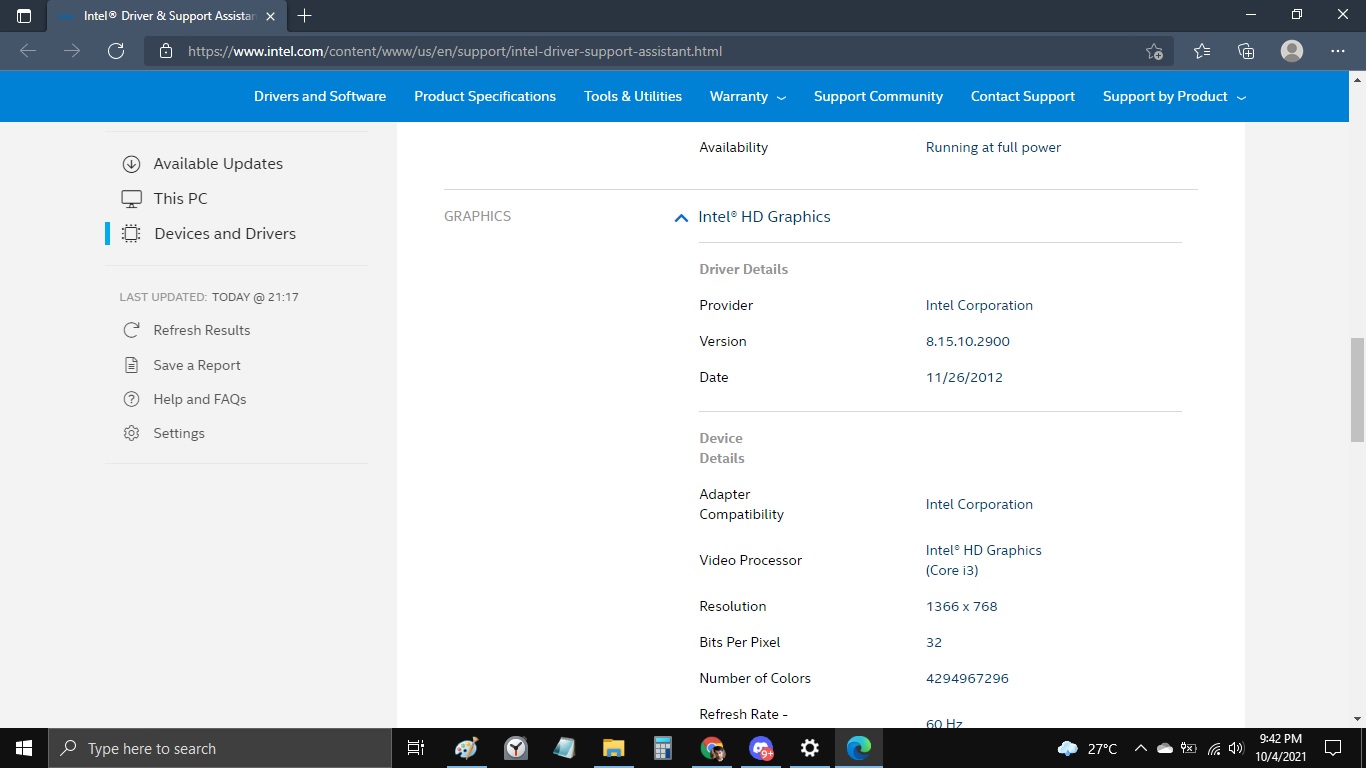
Task: Open Support Community menu item
Action: [878, 97]
